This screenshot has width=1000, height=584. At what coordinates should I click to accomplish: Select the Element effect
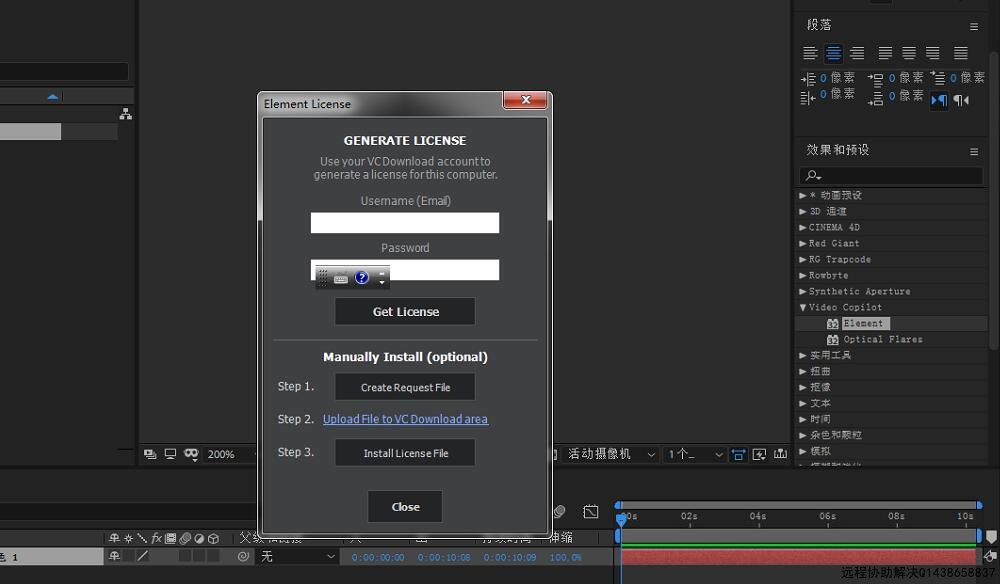[x=864, y=323]
